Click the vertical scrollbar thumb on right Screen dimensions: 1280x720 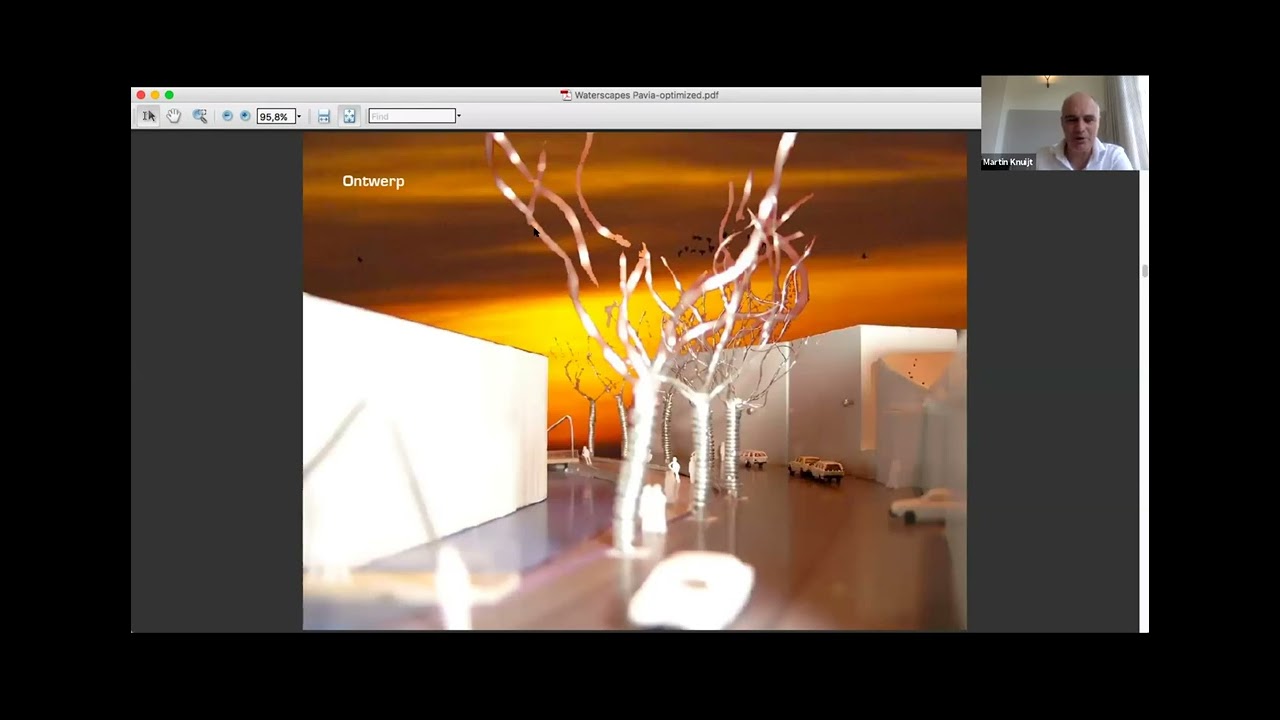point(1144,271)
